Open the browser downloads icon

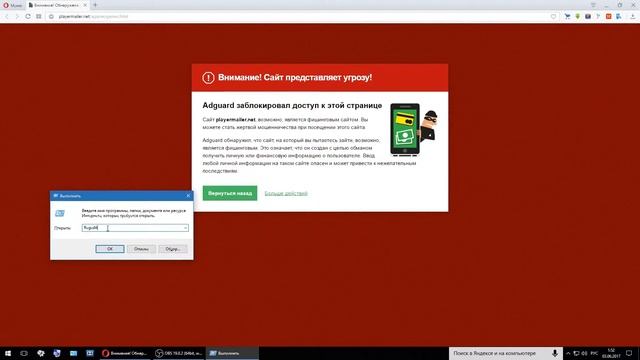(x=633, y=16)
